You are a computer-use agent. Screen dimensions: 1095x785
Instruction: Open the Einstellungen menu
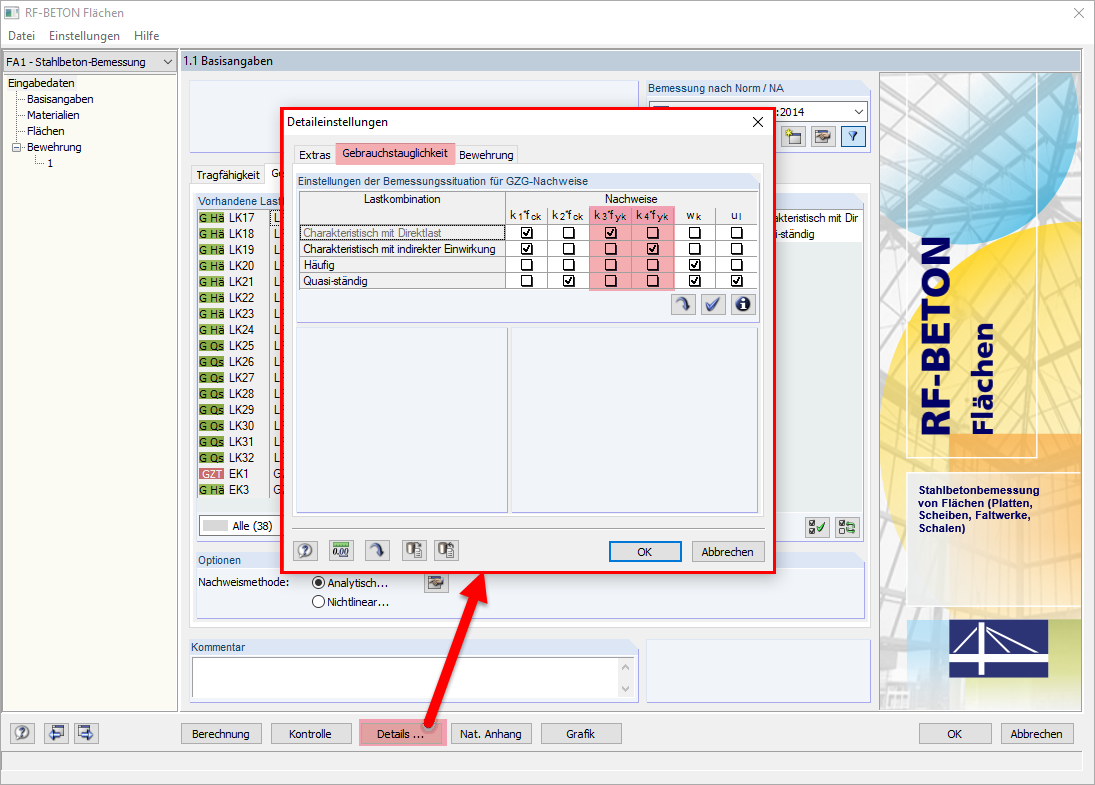(84, 36)
